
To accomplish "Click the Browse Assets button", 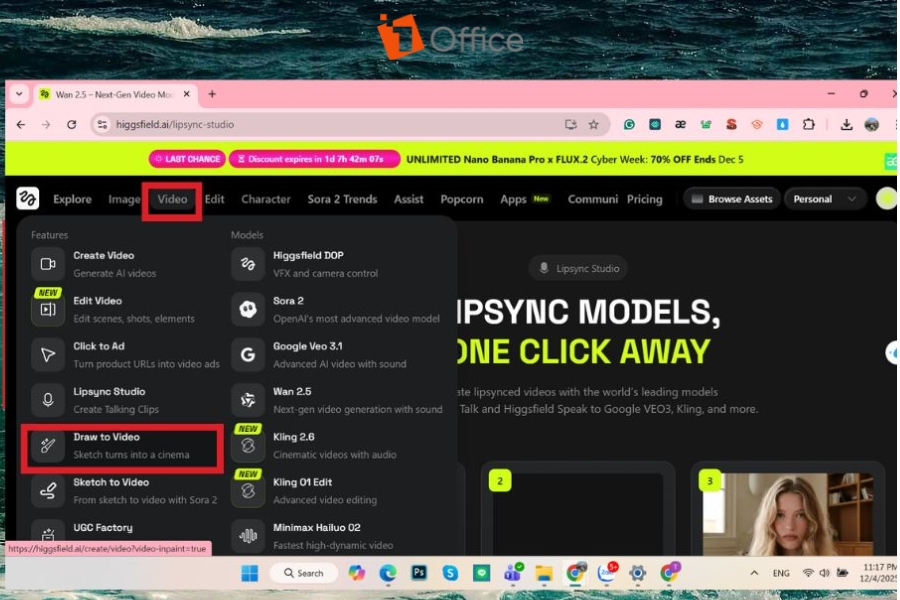I will 732,199.
